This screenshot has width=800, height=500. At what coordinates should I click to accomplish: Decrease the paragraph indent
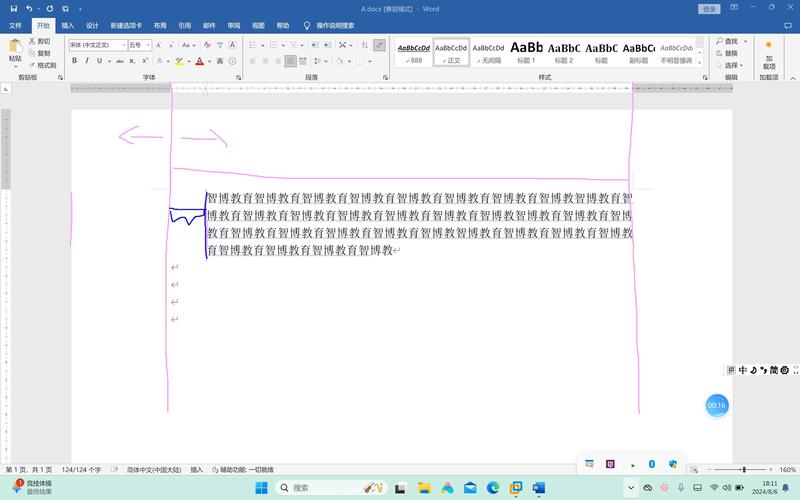pos(315,45)
